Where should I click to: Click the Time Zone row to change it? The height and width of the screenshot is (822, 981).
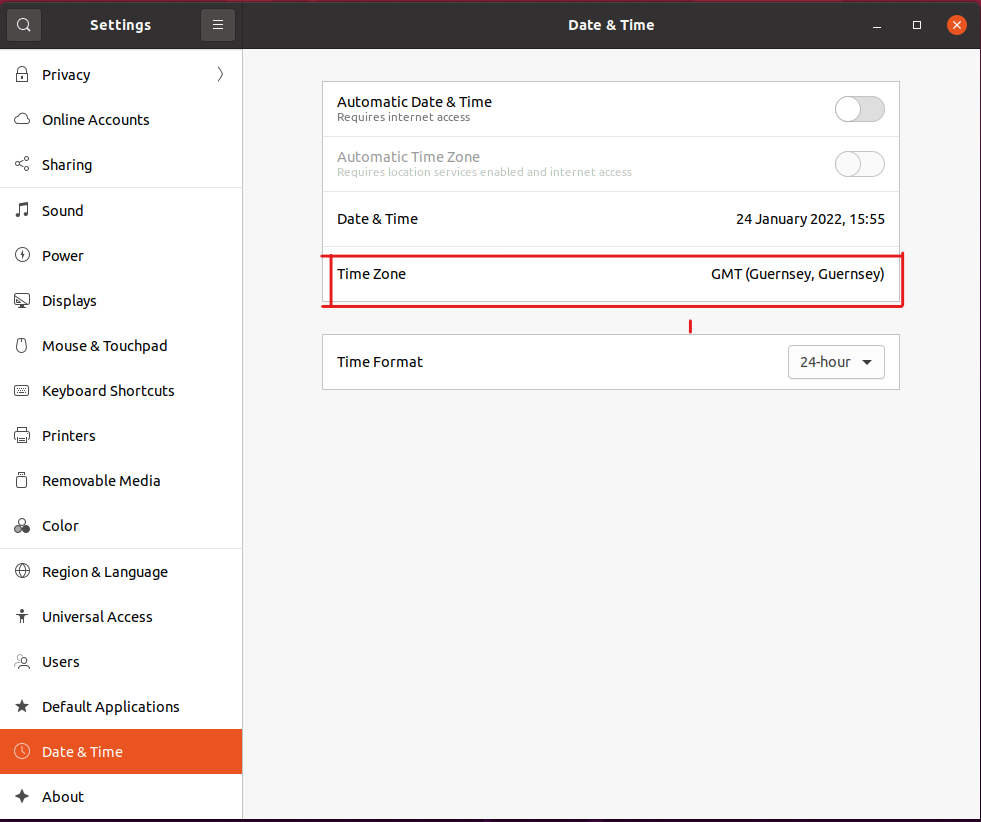(x=610, y=274)
